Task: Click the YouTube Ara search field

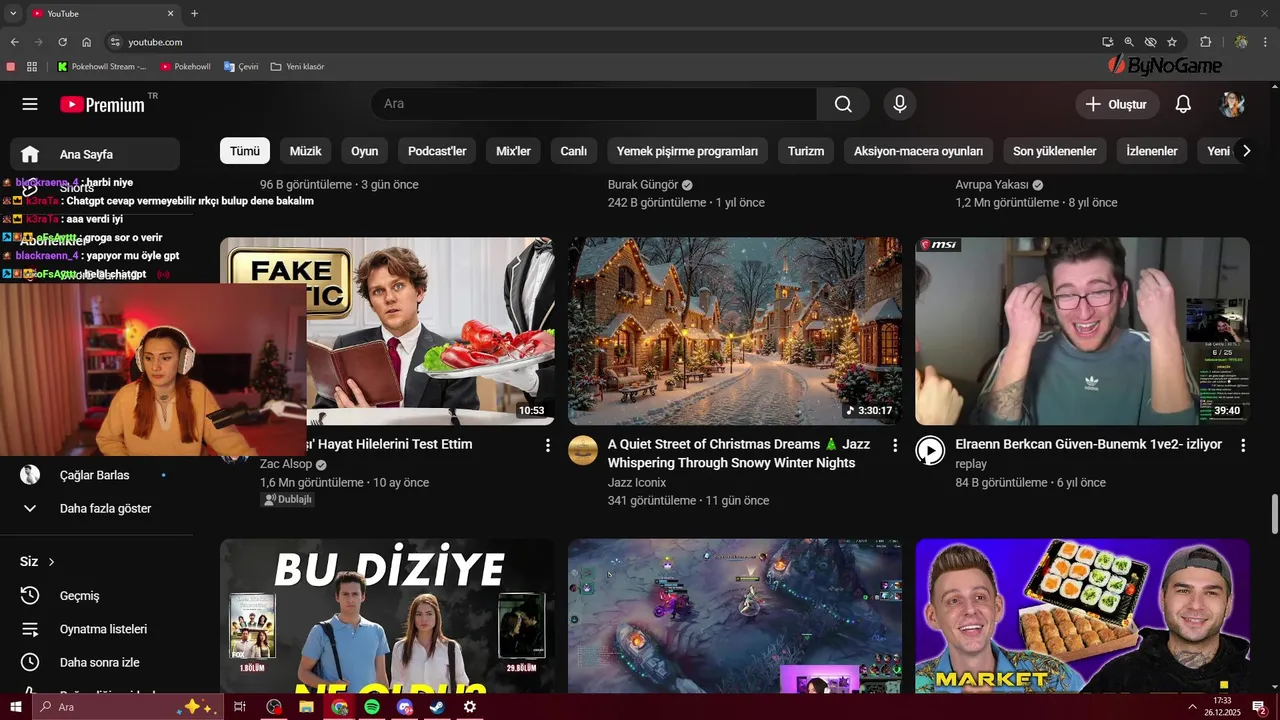Action: [594, 104]
